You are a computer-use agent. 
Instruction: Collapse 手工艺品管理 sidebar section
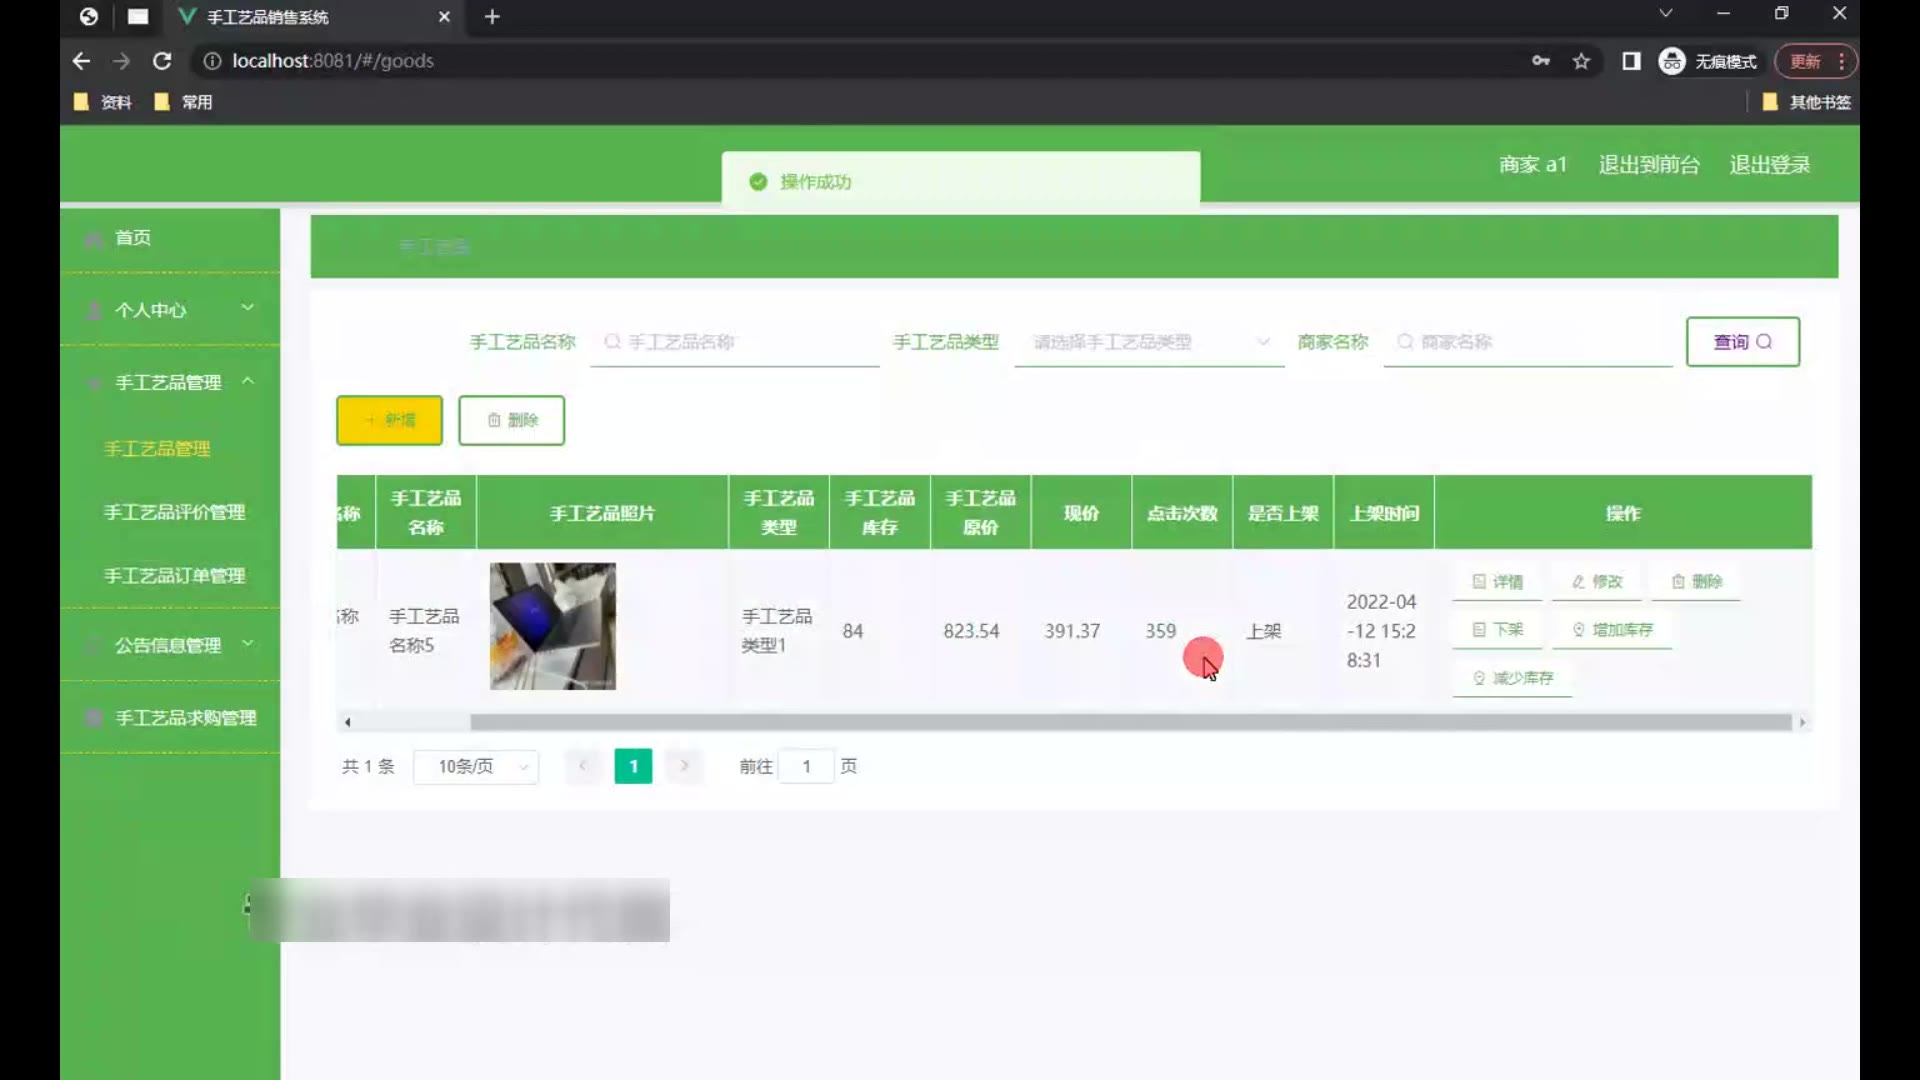(x=170, y=382)
